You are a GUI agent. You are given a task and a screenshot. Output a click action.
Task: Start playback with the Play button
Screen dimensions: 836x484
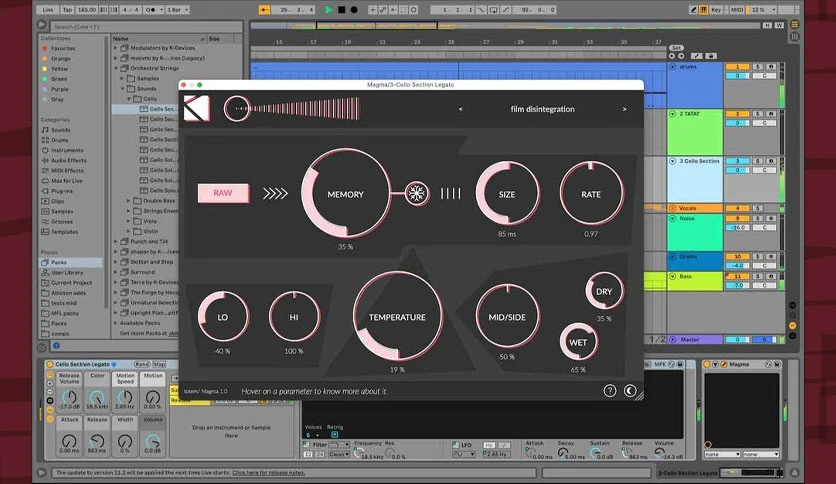tap(329, 10)
